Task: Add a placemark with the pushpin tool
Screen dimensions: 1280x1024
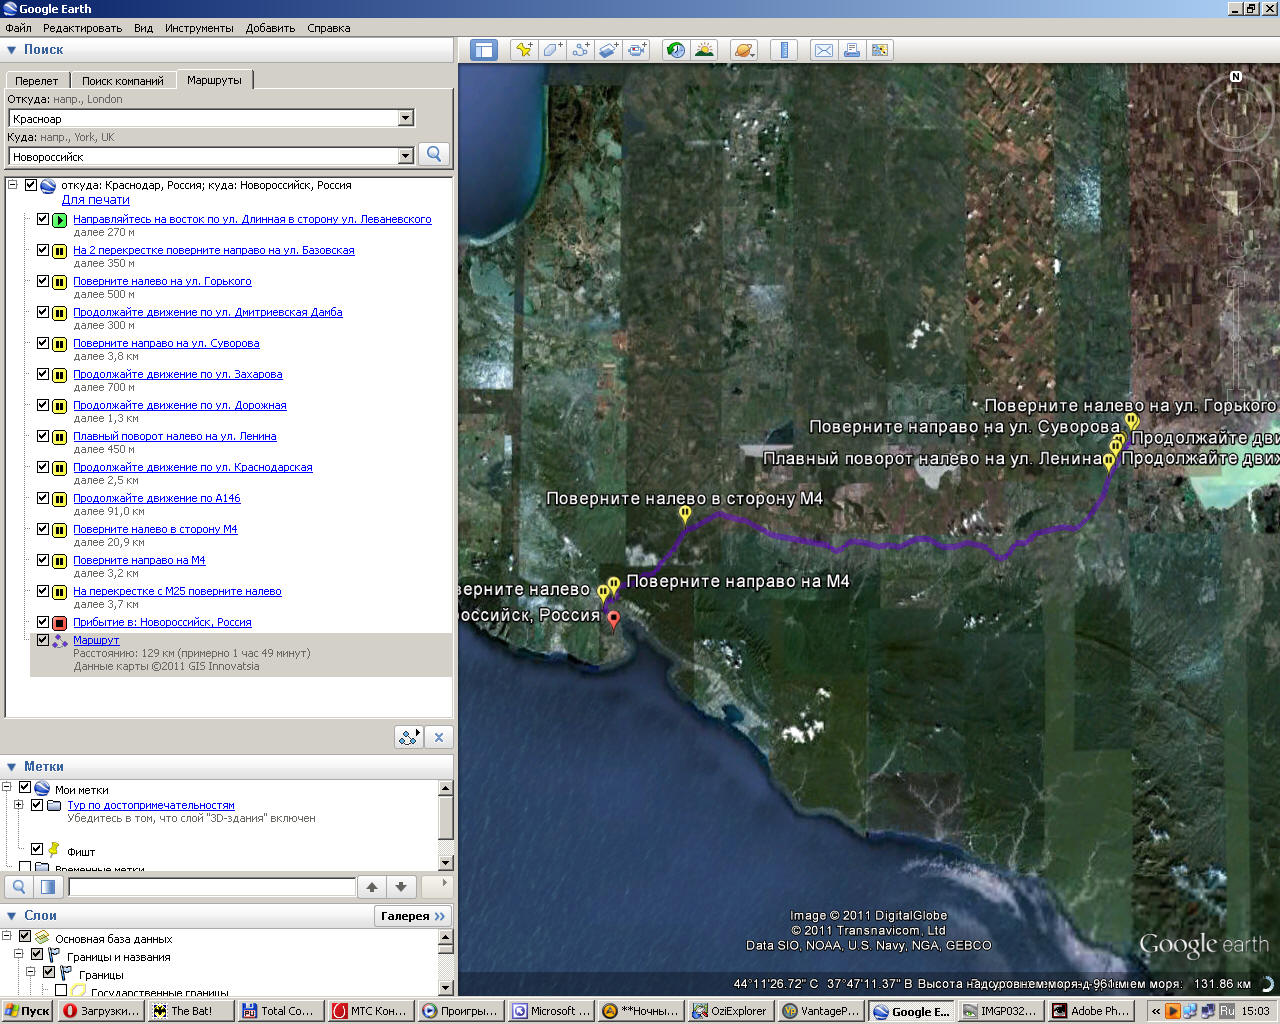Action: click(523, 50)
